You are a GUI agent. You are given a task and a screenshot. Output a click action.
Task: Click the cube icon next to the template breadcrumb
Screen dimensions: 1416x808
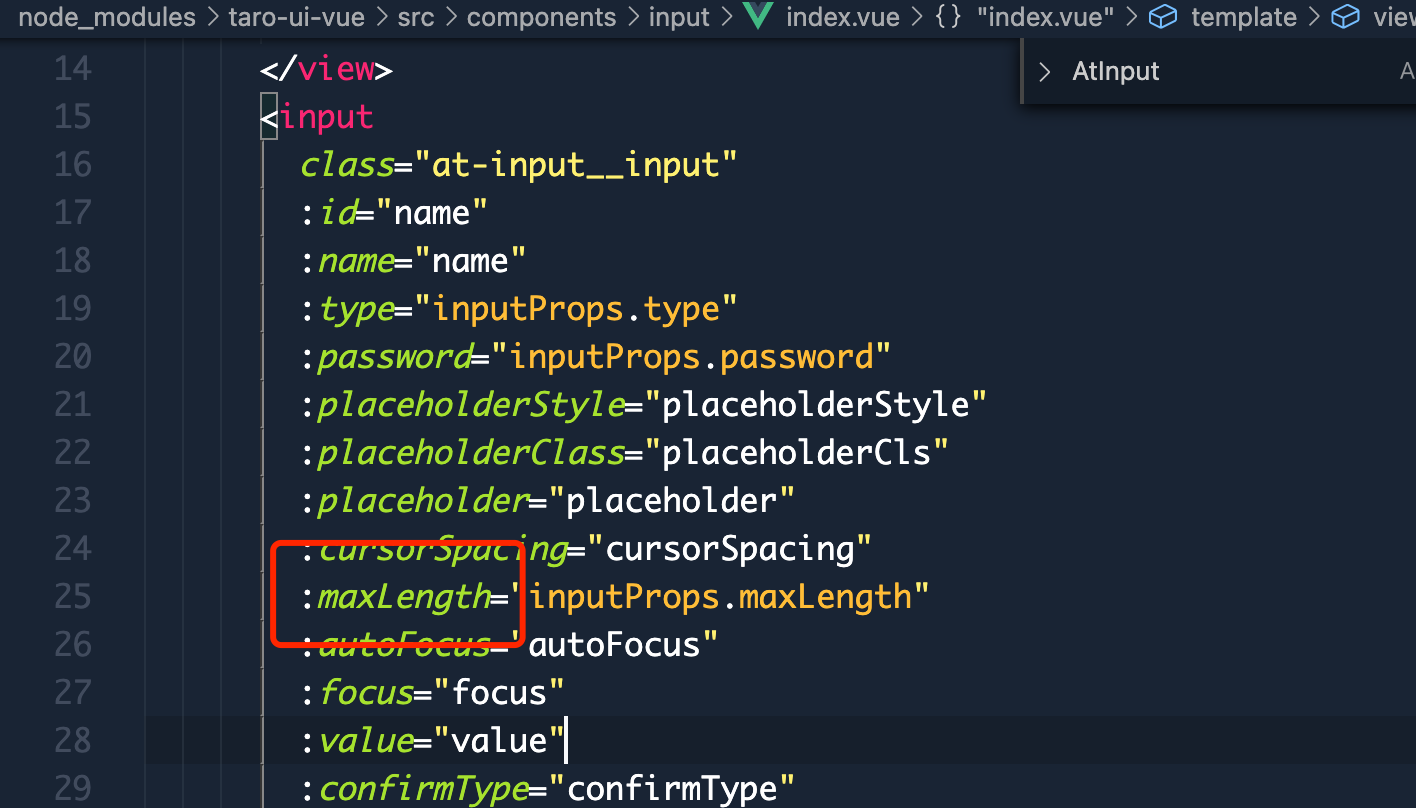point(1163,17)
